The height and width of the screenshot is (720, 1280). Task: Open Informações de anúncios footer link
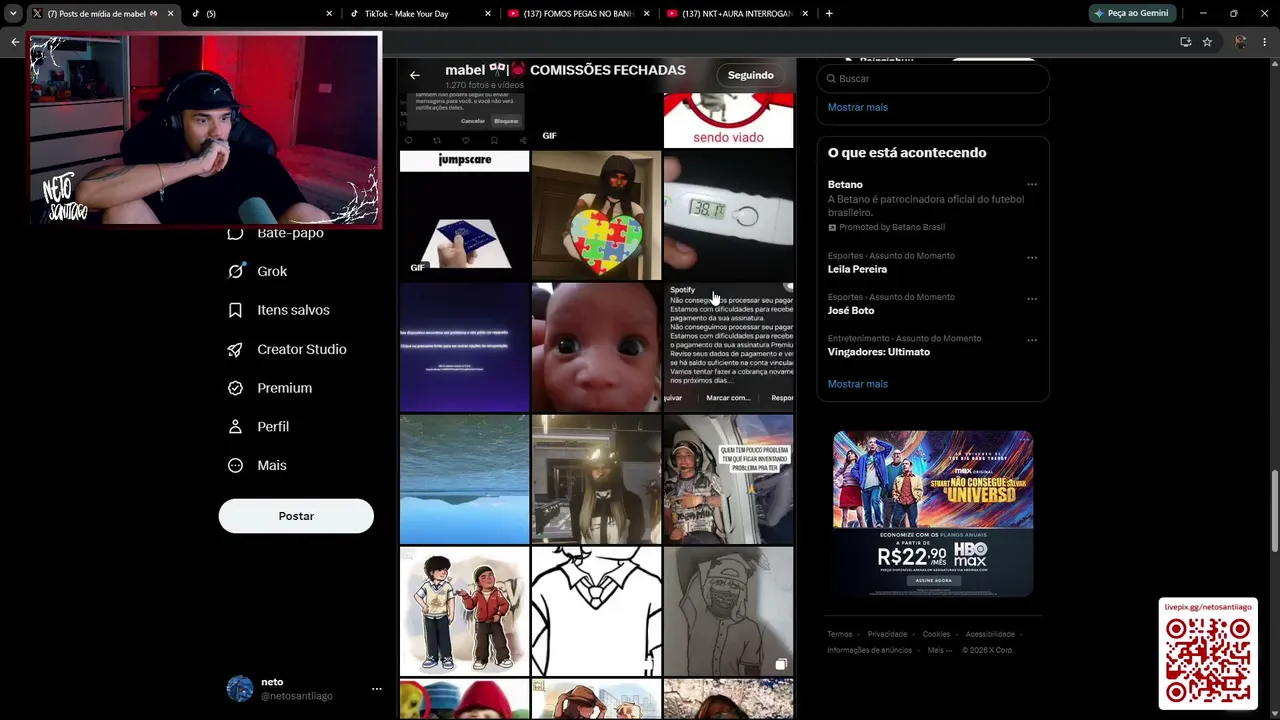[870, 650]
